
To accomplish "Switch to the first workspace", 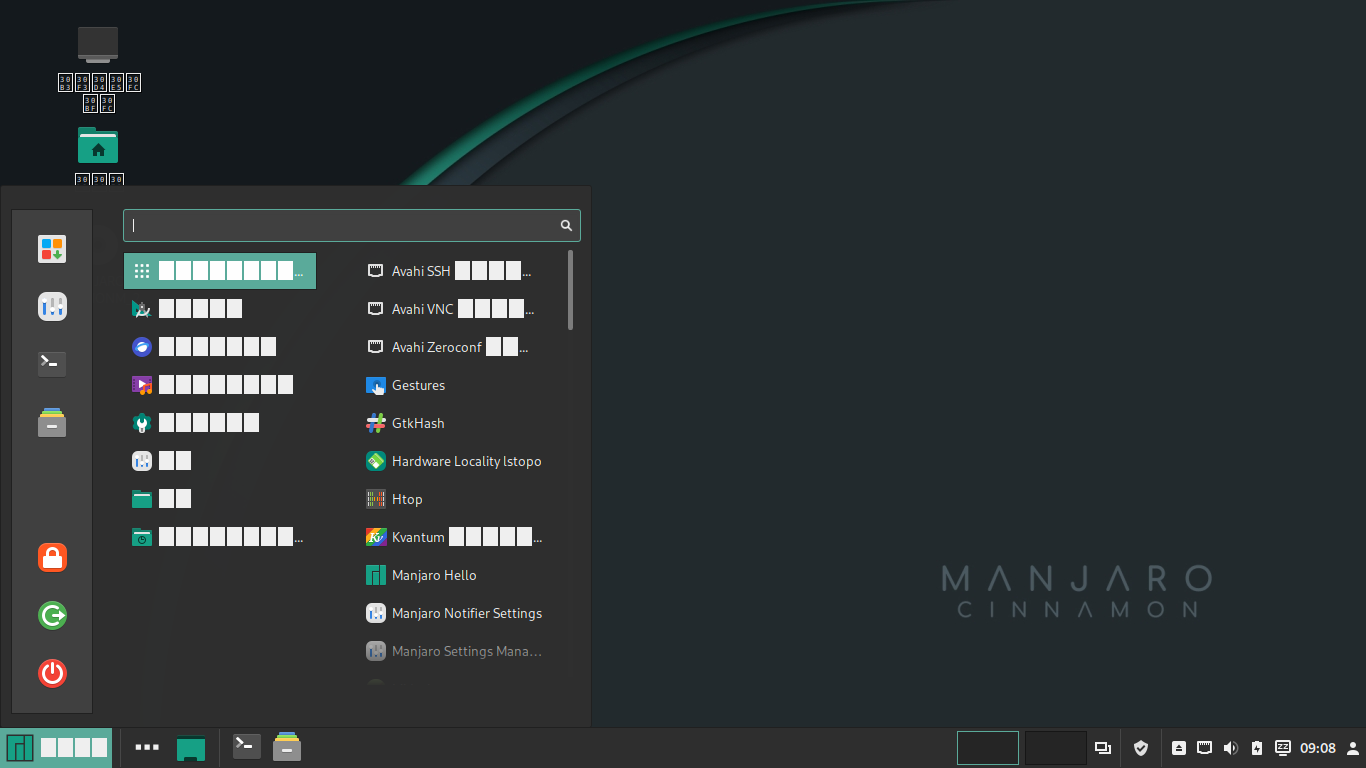I will click(x=988, y=748).
